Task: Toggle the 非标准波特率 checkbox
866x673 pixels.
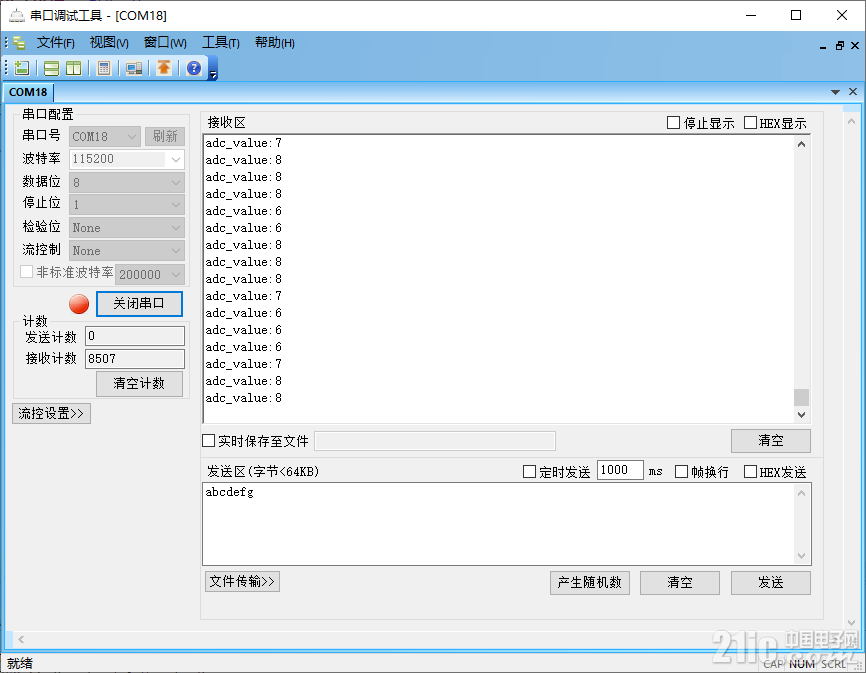Action: coord(26,272)
